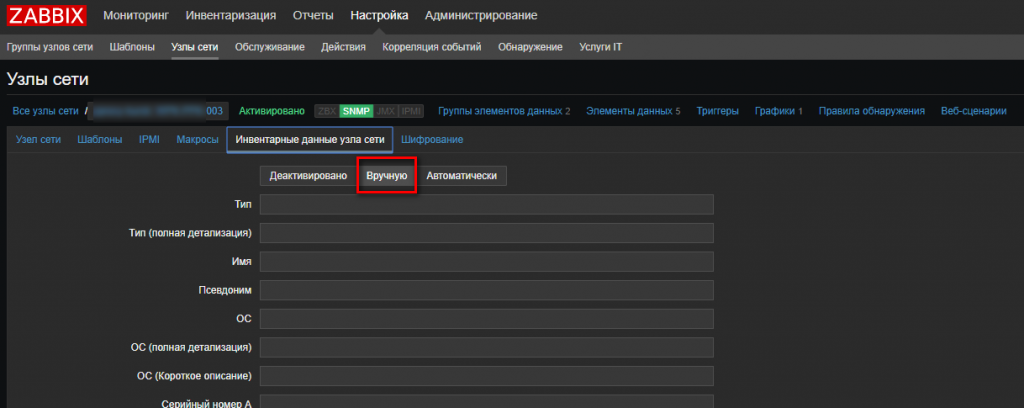Set inventory mode to Автоматически

pos(461,176)
